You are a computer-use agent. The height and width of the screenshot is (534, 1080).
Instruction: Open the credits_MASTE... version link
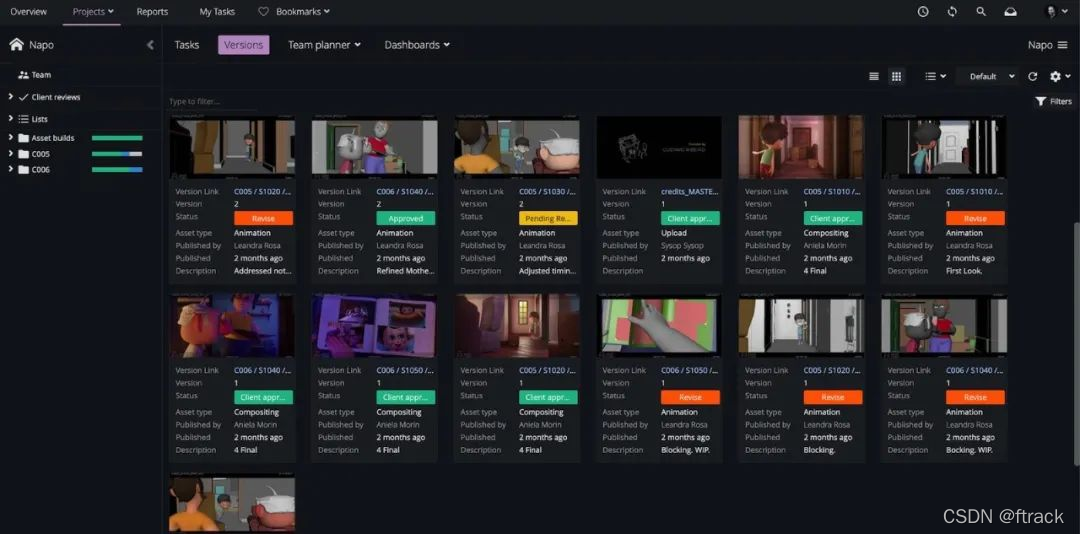(690, 192)
